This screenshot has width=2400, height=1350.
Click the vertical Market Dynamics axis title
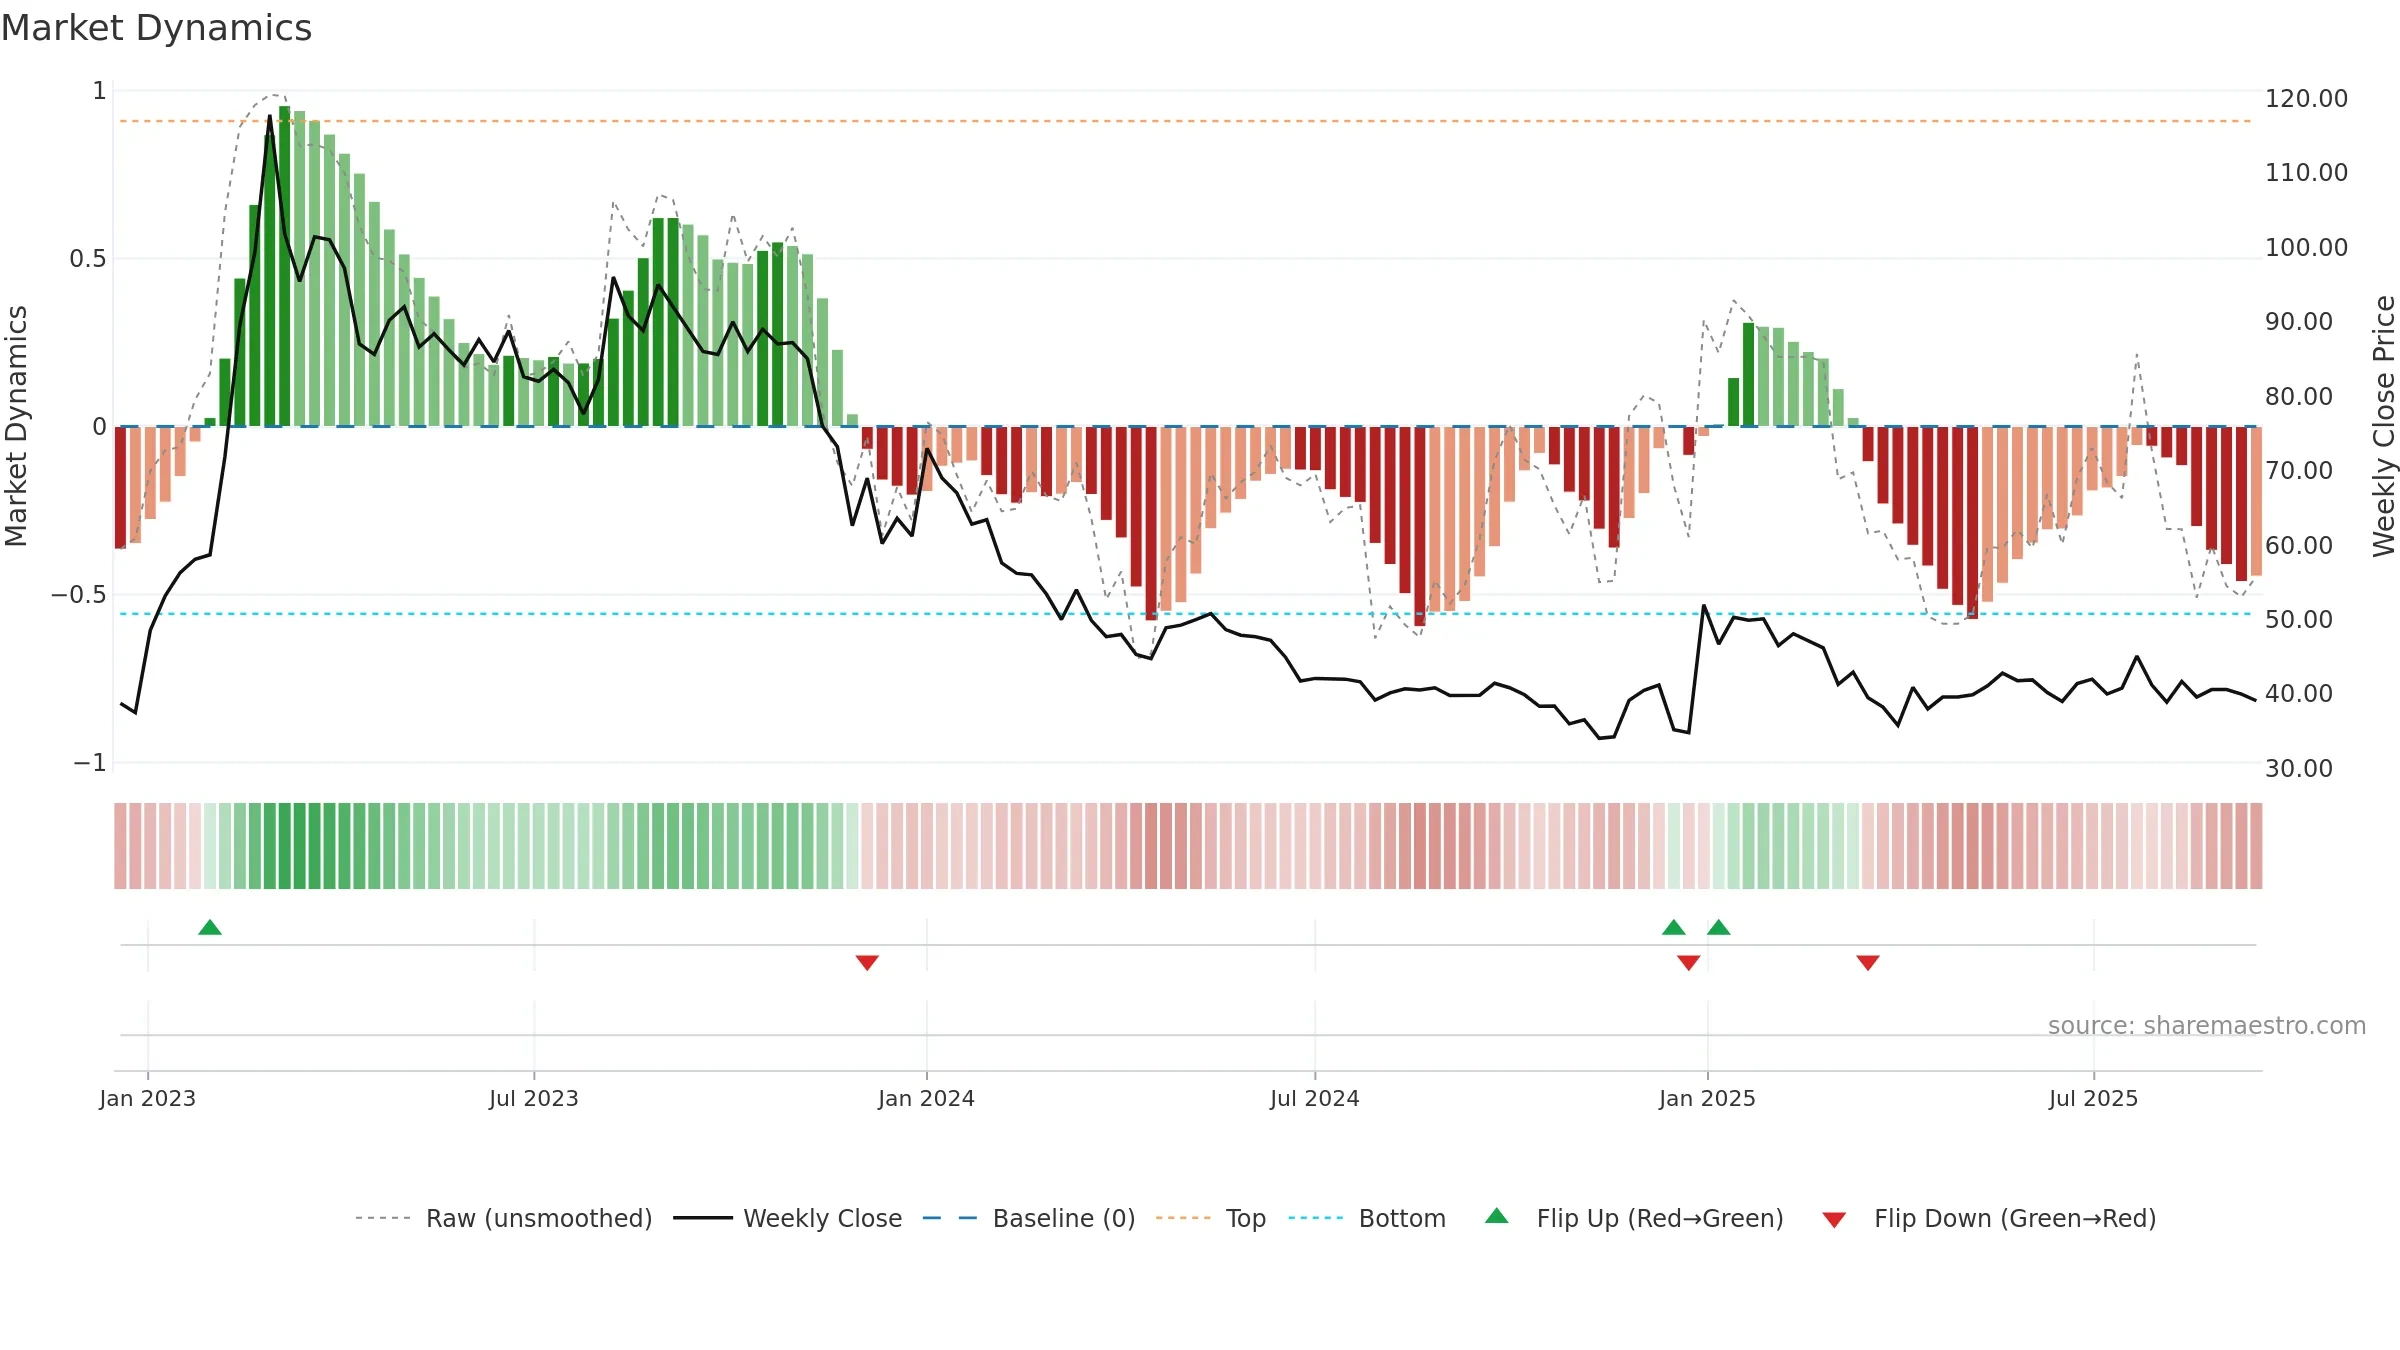click(x=16, y=426)
